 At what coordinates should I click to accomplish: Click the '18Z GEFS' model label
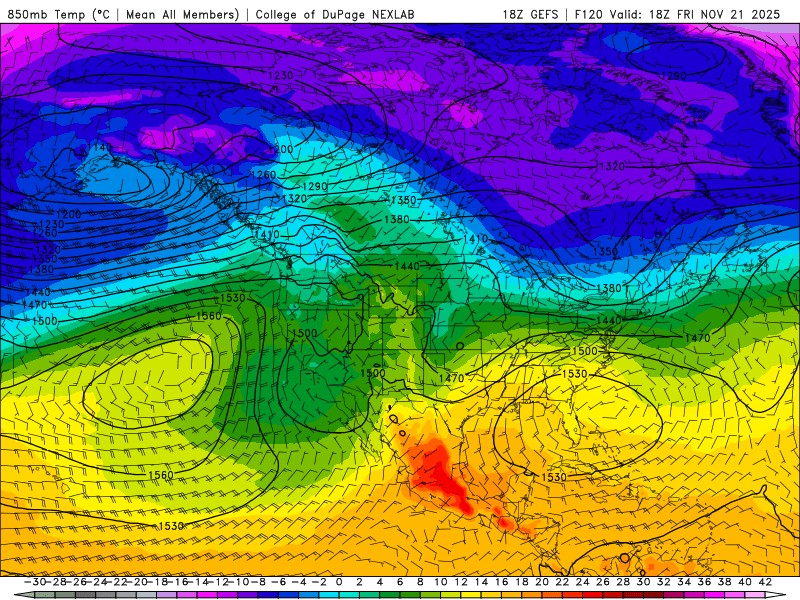click(x=531, y=14)
